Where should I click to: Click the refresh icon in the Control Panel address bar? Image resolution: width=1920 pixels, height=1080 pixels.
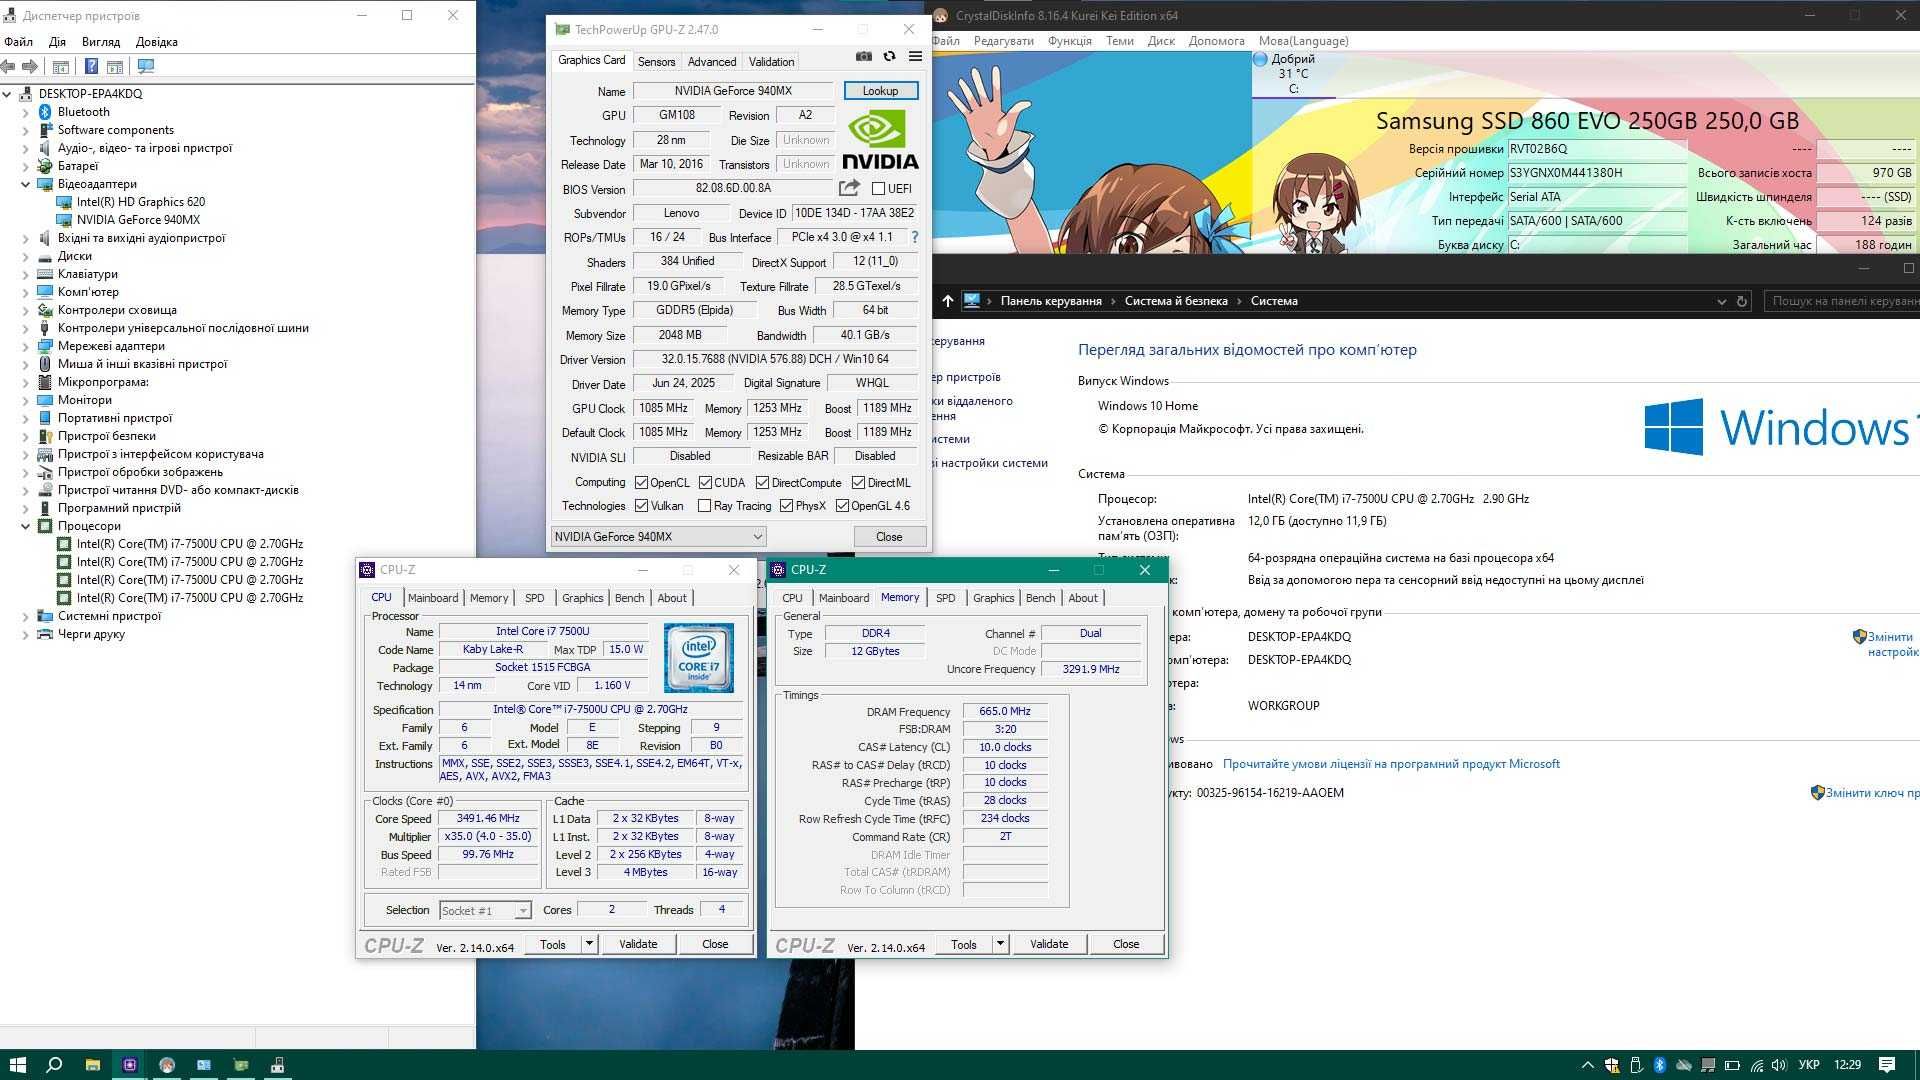point(1742,301)
